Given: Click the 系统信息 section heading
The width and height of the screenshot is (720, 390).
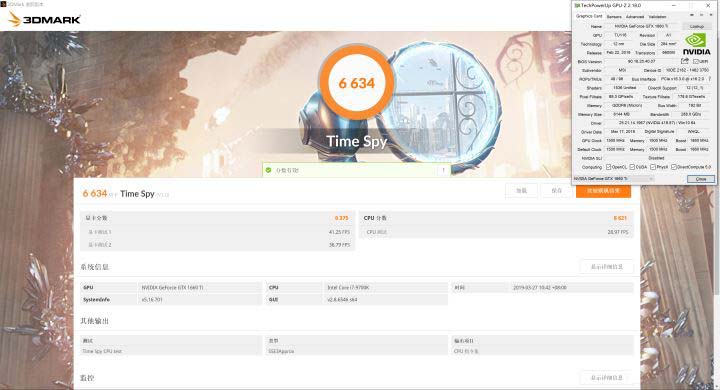Looking at the screenshot, I should (x=94, y=267).
